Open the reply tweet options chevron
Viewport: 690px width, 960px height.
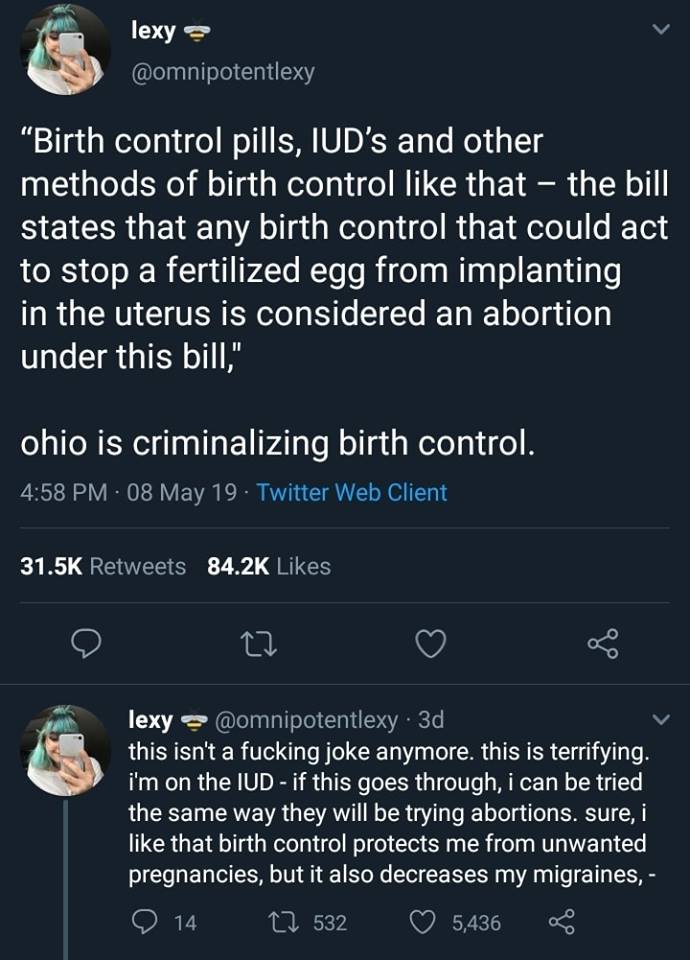pyautogui.click(x=659, y=719)
